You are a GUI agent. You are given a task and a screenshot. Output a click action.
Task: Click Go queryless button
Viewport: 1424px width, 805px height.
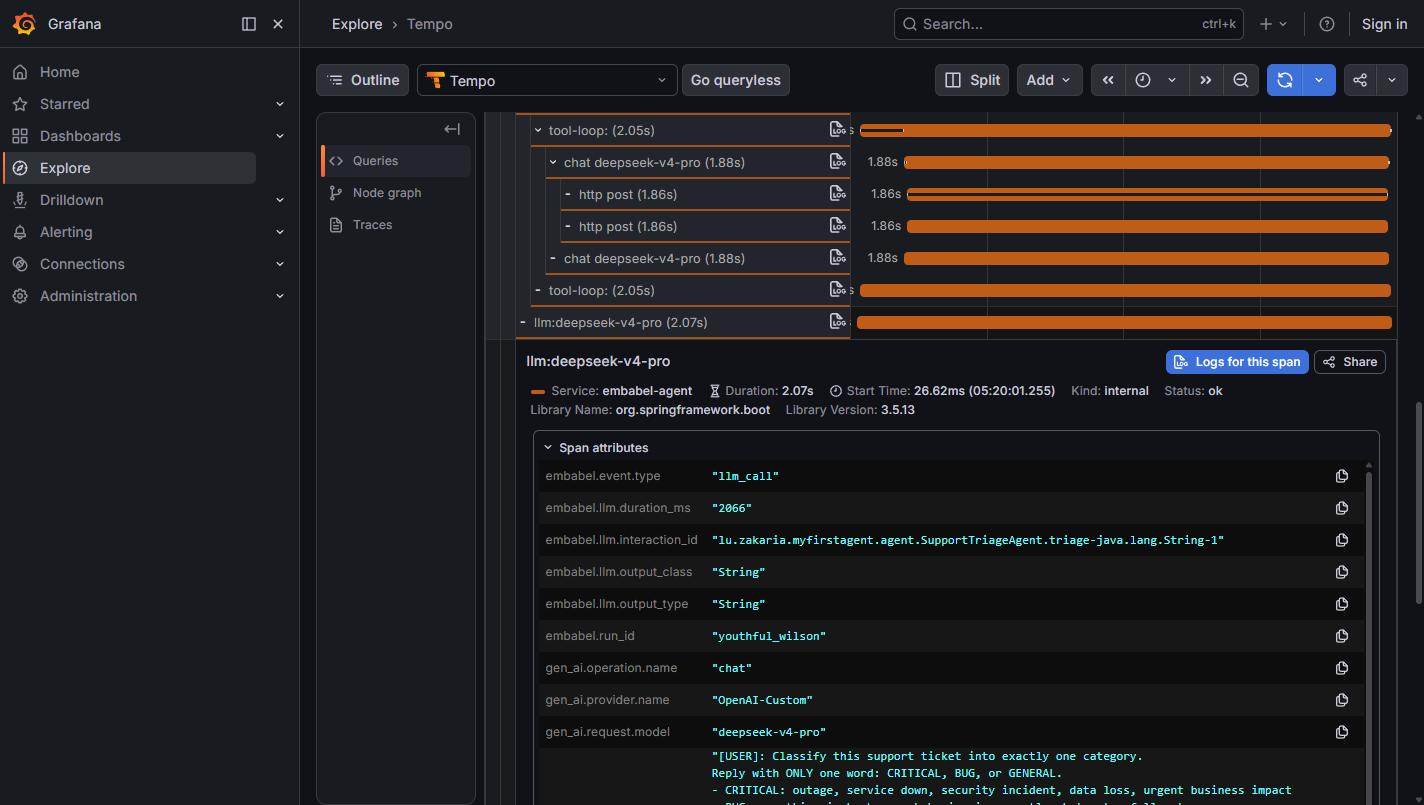pyautogui.click(x=735, y=80)
